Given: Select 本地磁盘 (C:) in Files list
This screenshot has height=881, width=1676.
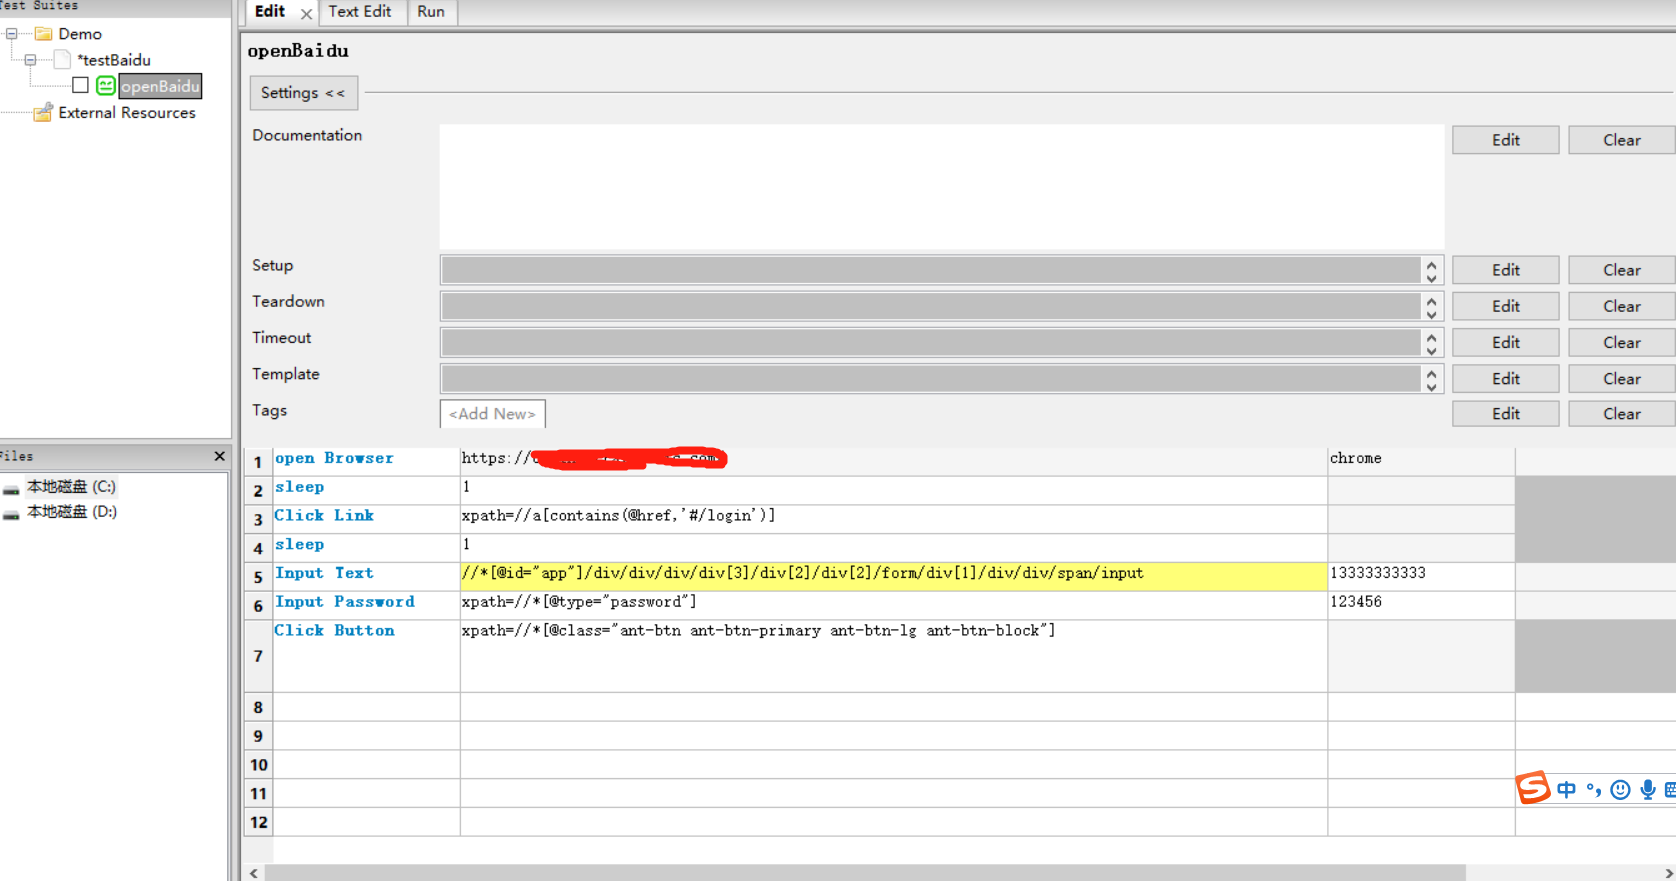Looking at the screenshot, I should pos(71,487).
